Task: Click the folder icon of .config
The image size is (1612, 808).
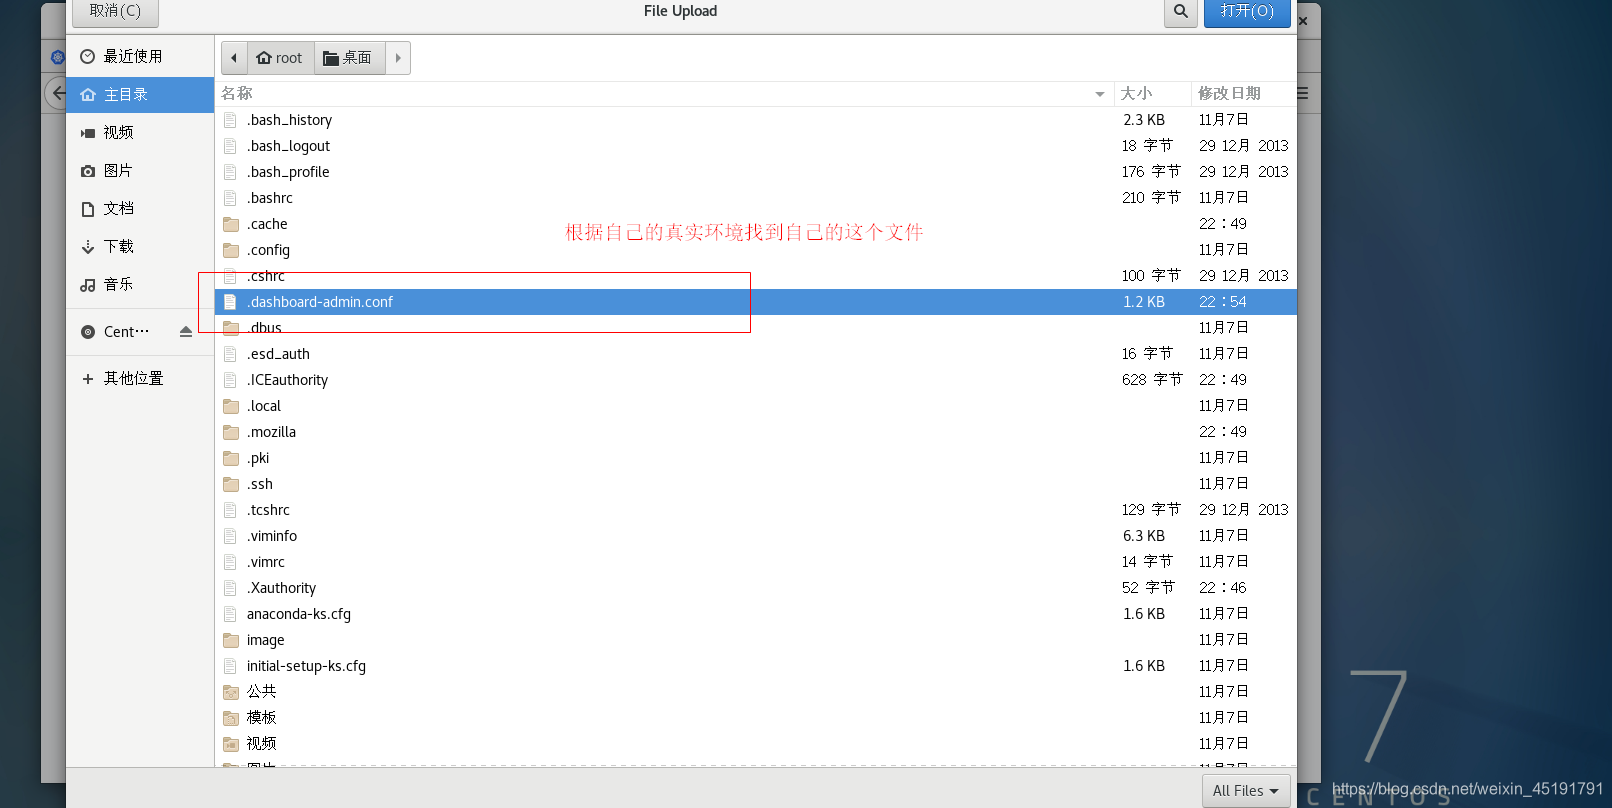Action: coord(231,250)
